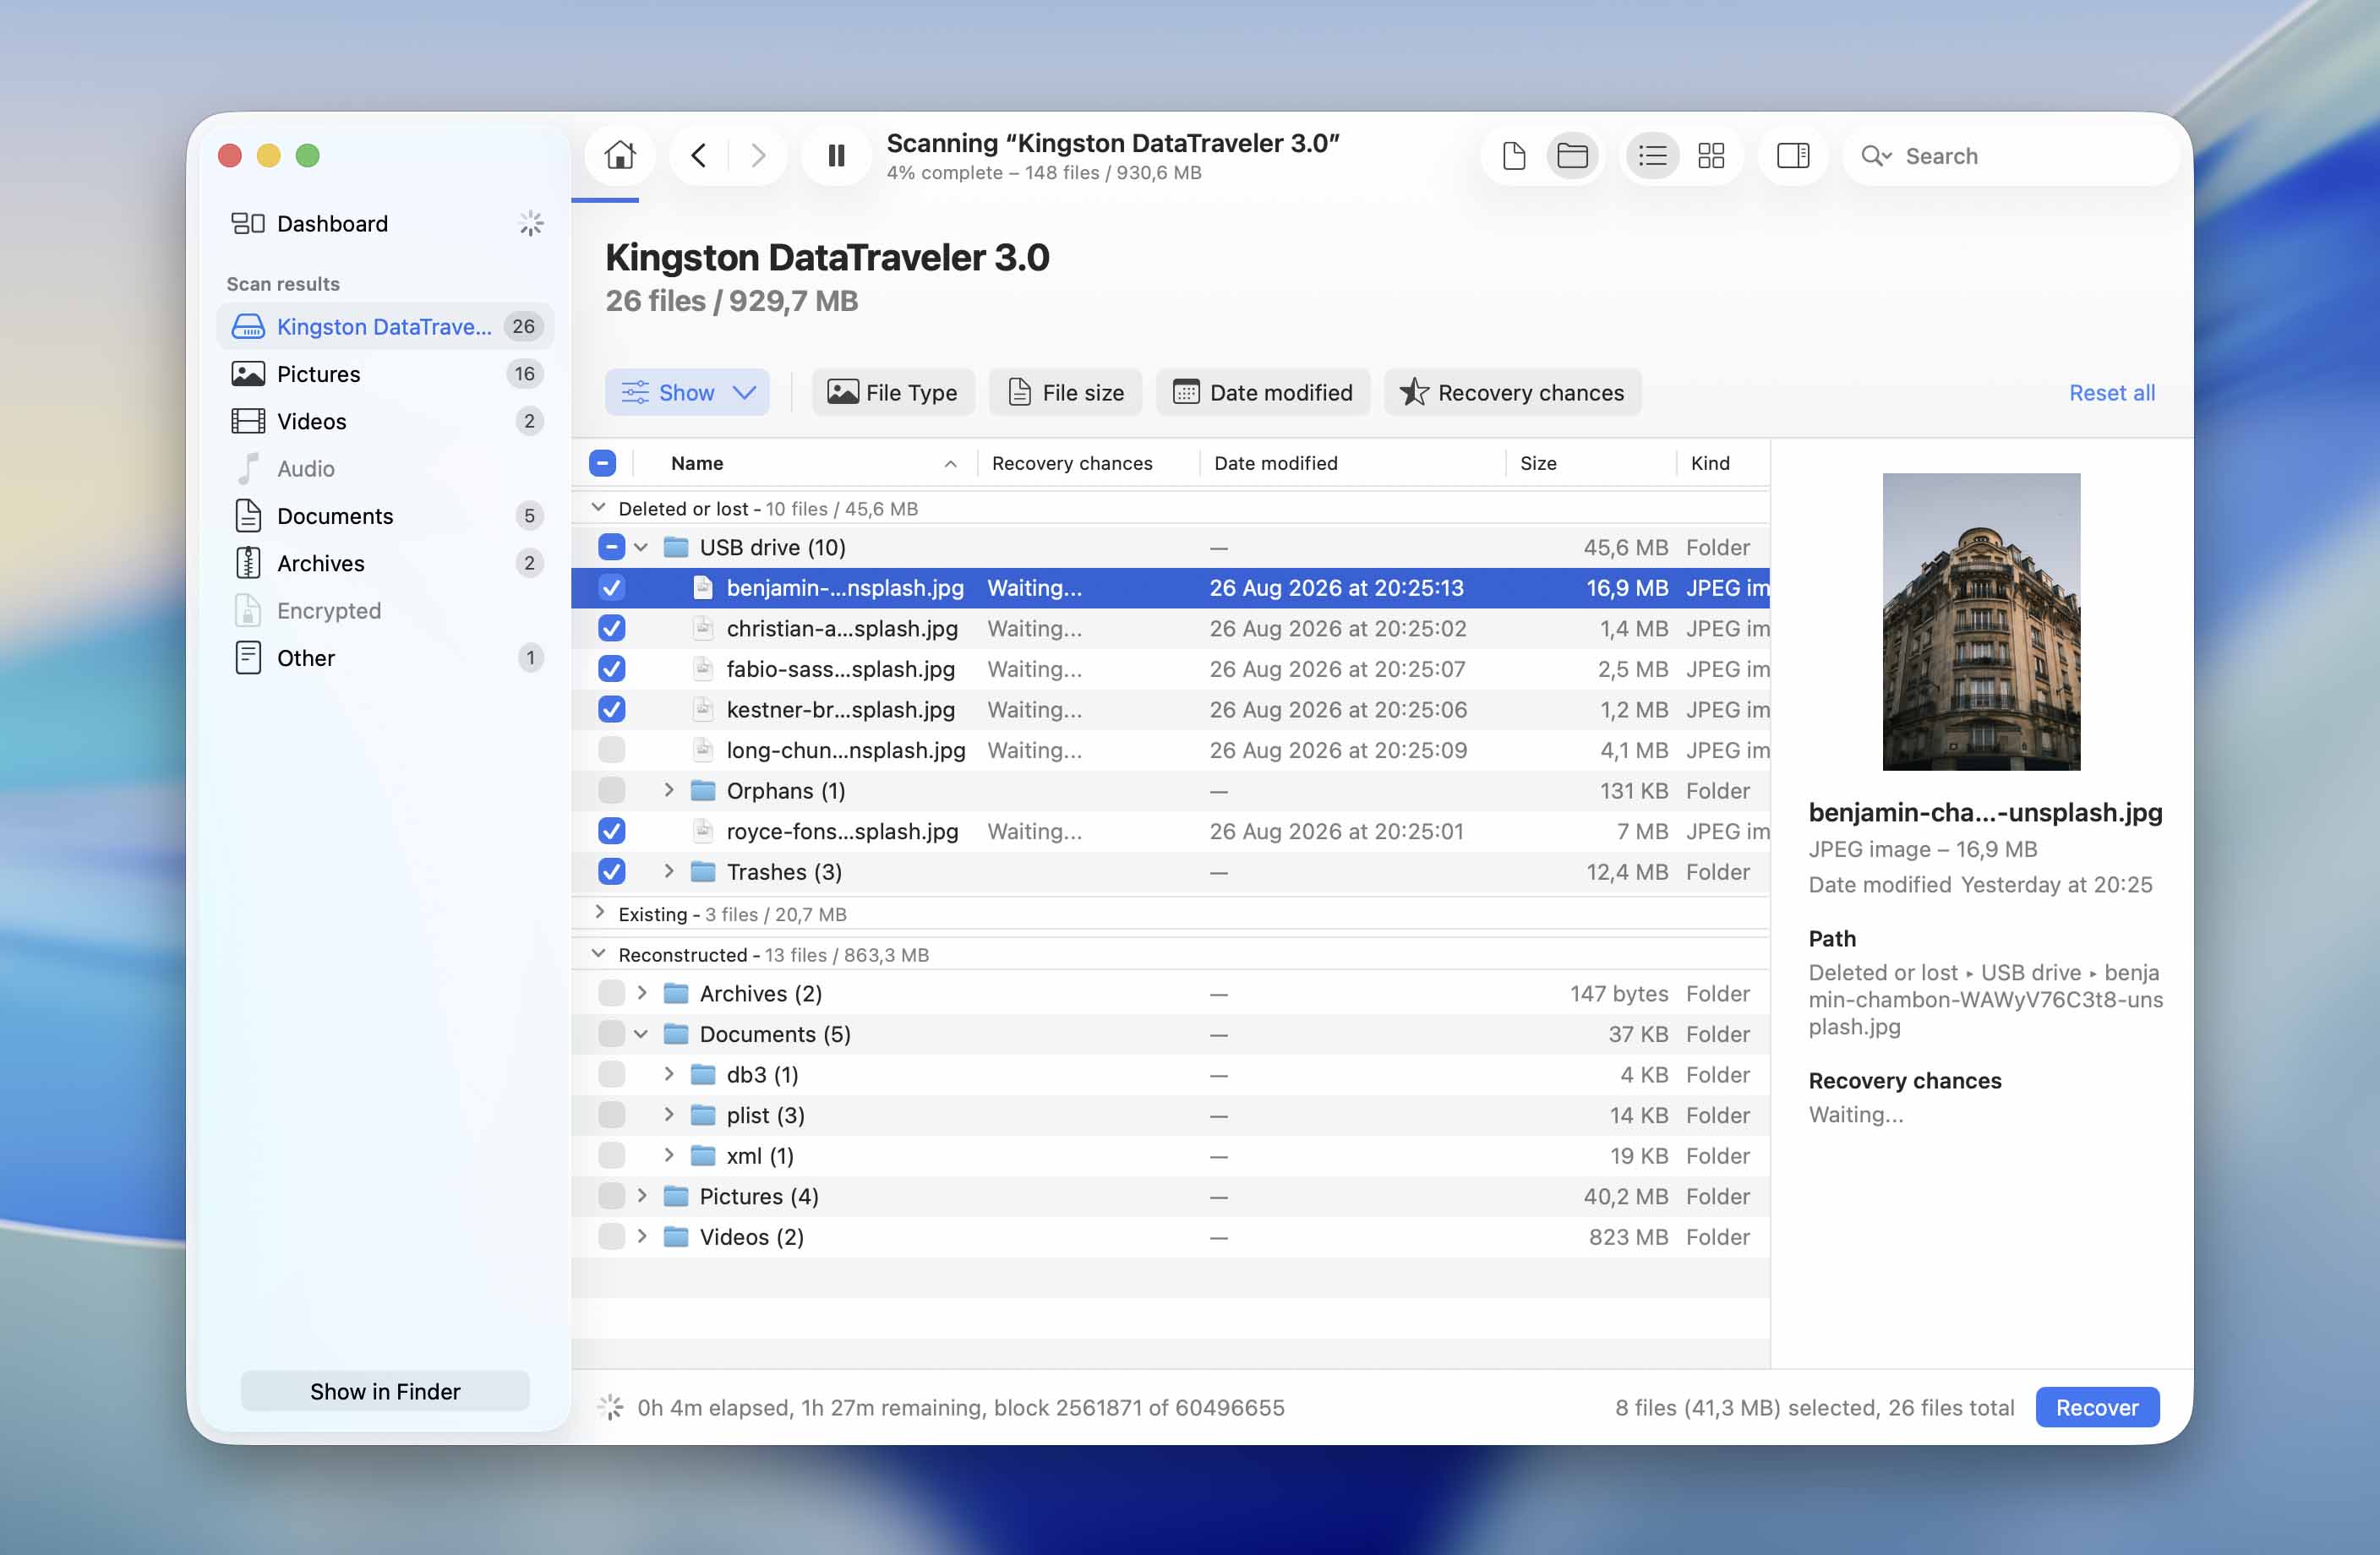Check long-chun...nsplash.jpg checkbox
The height and width of the screenshot is (1555, 2380).
611,750
